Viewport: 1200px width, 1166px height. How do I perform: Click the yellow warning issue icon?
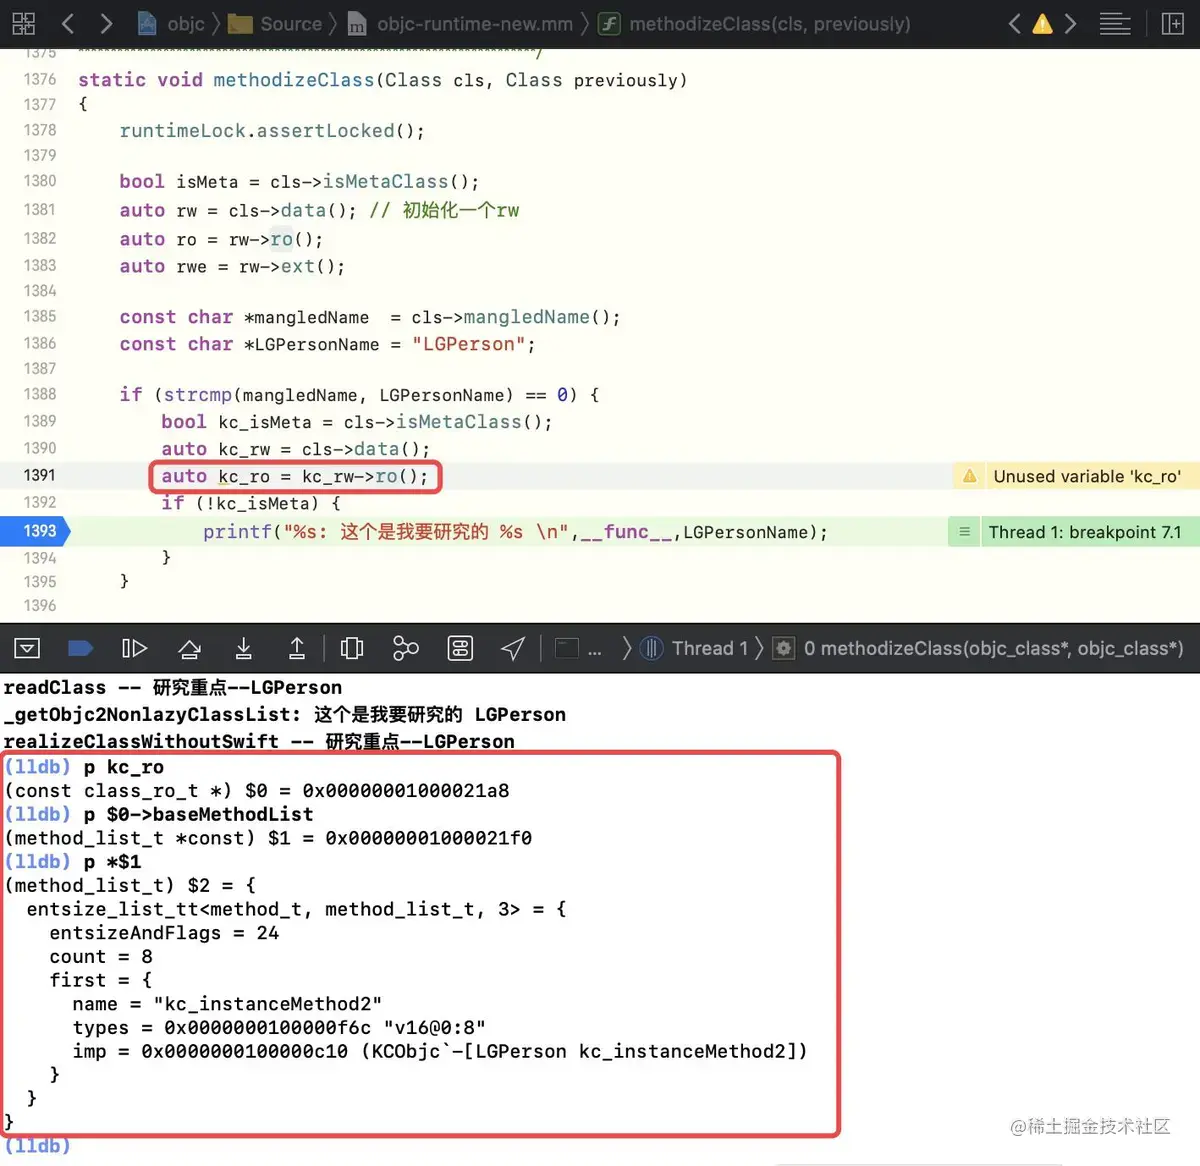pos(1042,24)
